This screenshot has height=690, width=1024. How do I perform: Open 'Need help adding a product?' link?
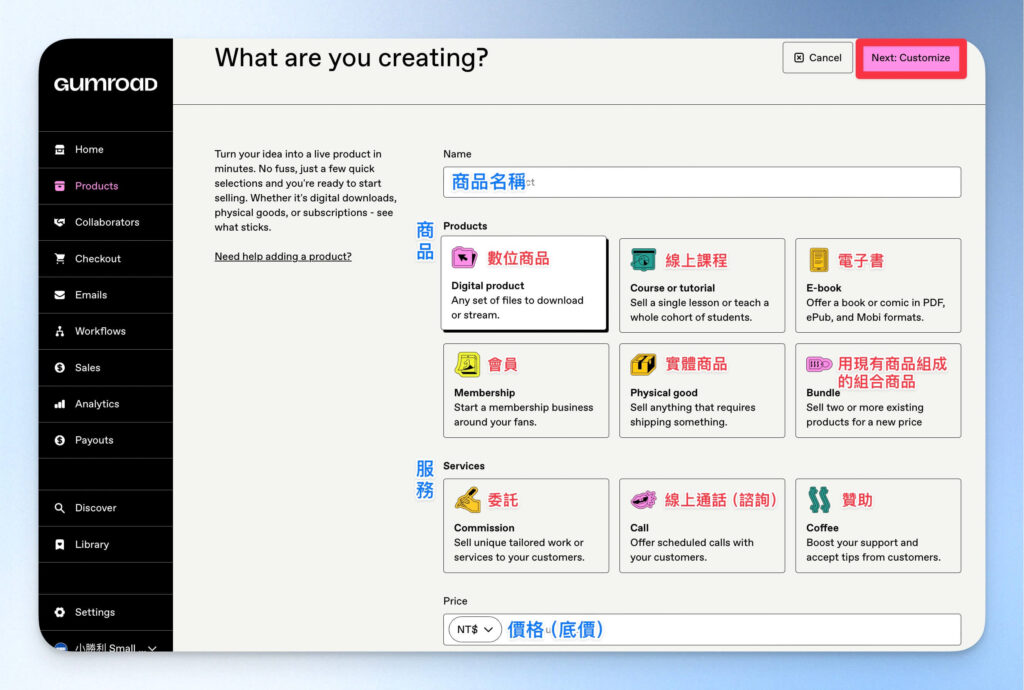[283, 257]
